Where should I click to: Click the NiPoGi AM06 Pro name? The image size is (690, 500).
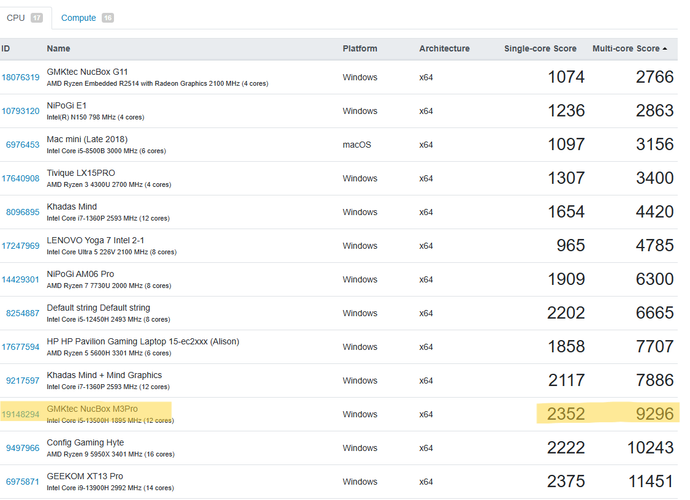click(x=80, y=274)
